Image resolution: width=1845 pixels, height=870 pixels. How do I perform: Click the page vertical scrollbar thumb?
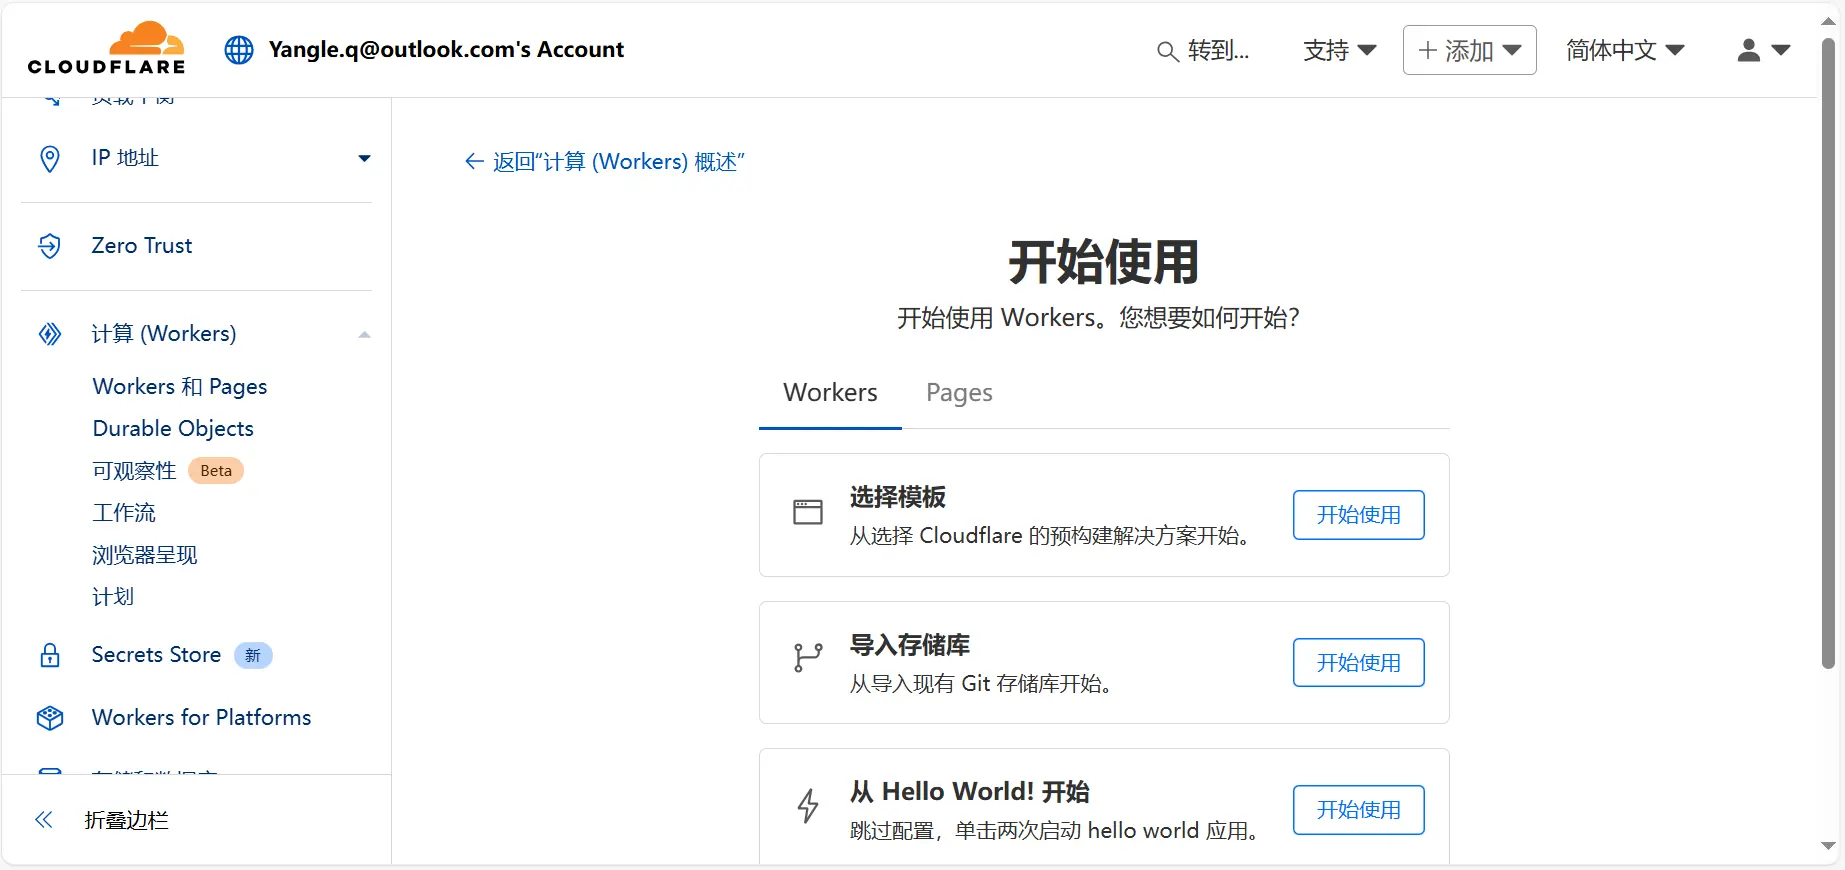pos(1828,353)
